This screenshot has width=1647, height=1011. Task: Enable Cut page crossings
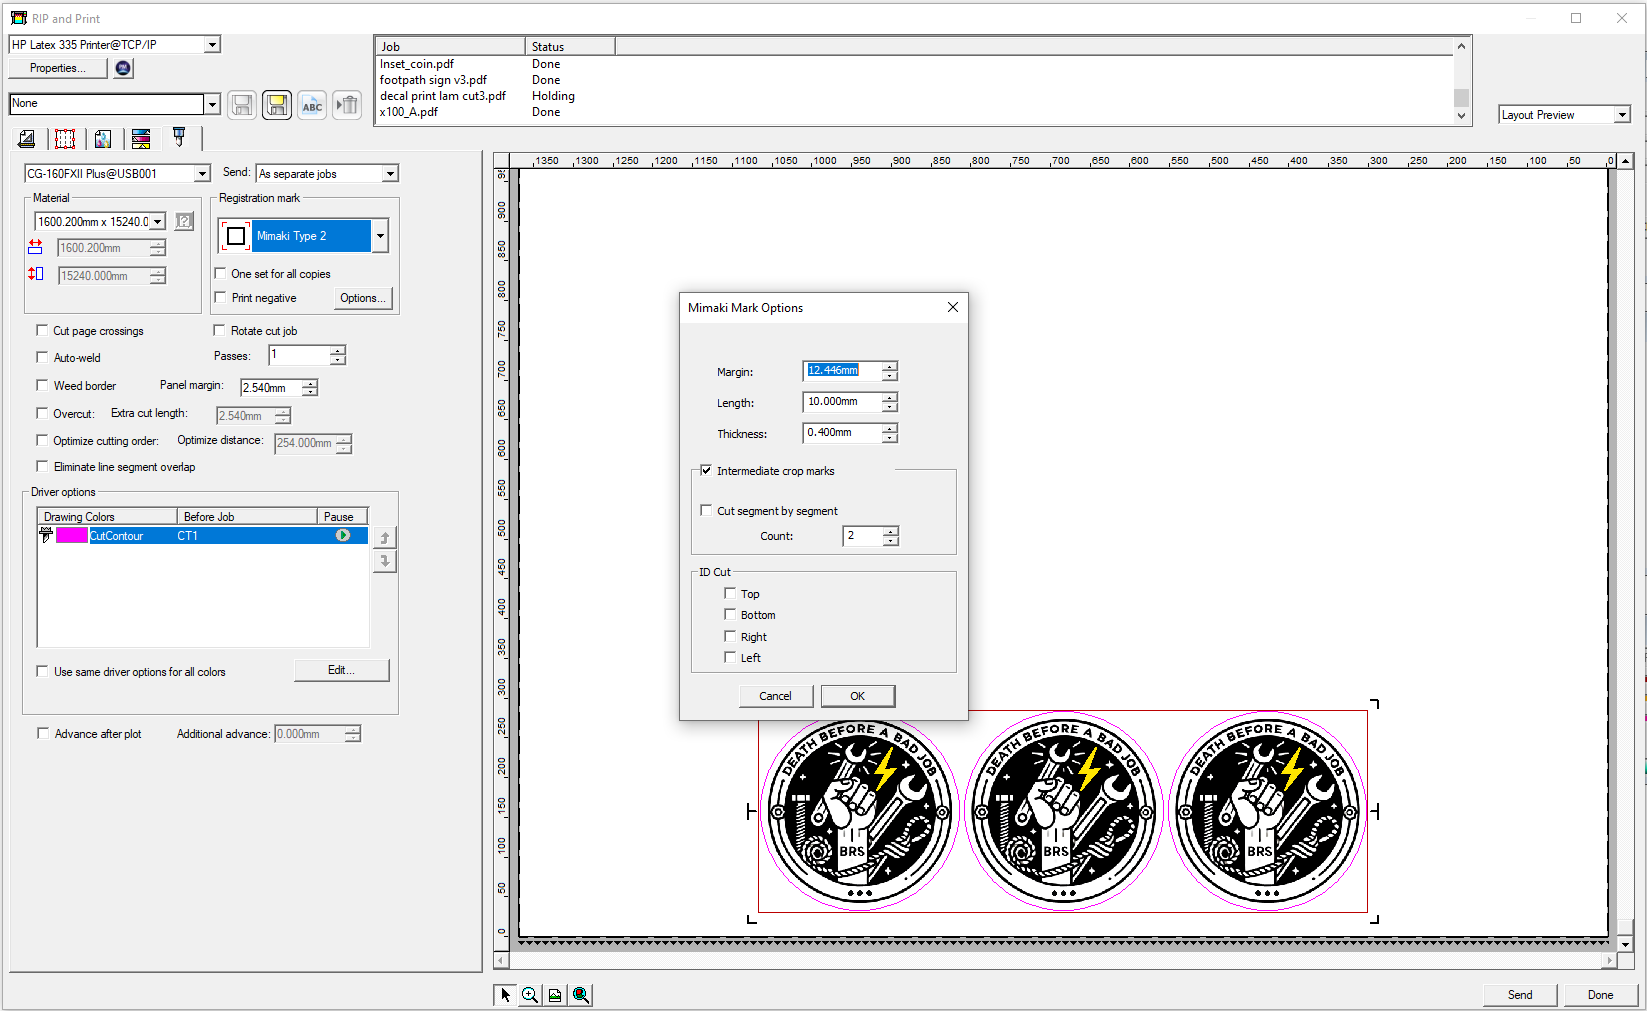[x=42, y=330]
